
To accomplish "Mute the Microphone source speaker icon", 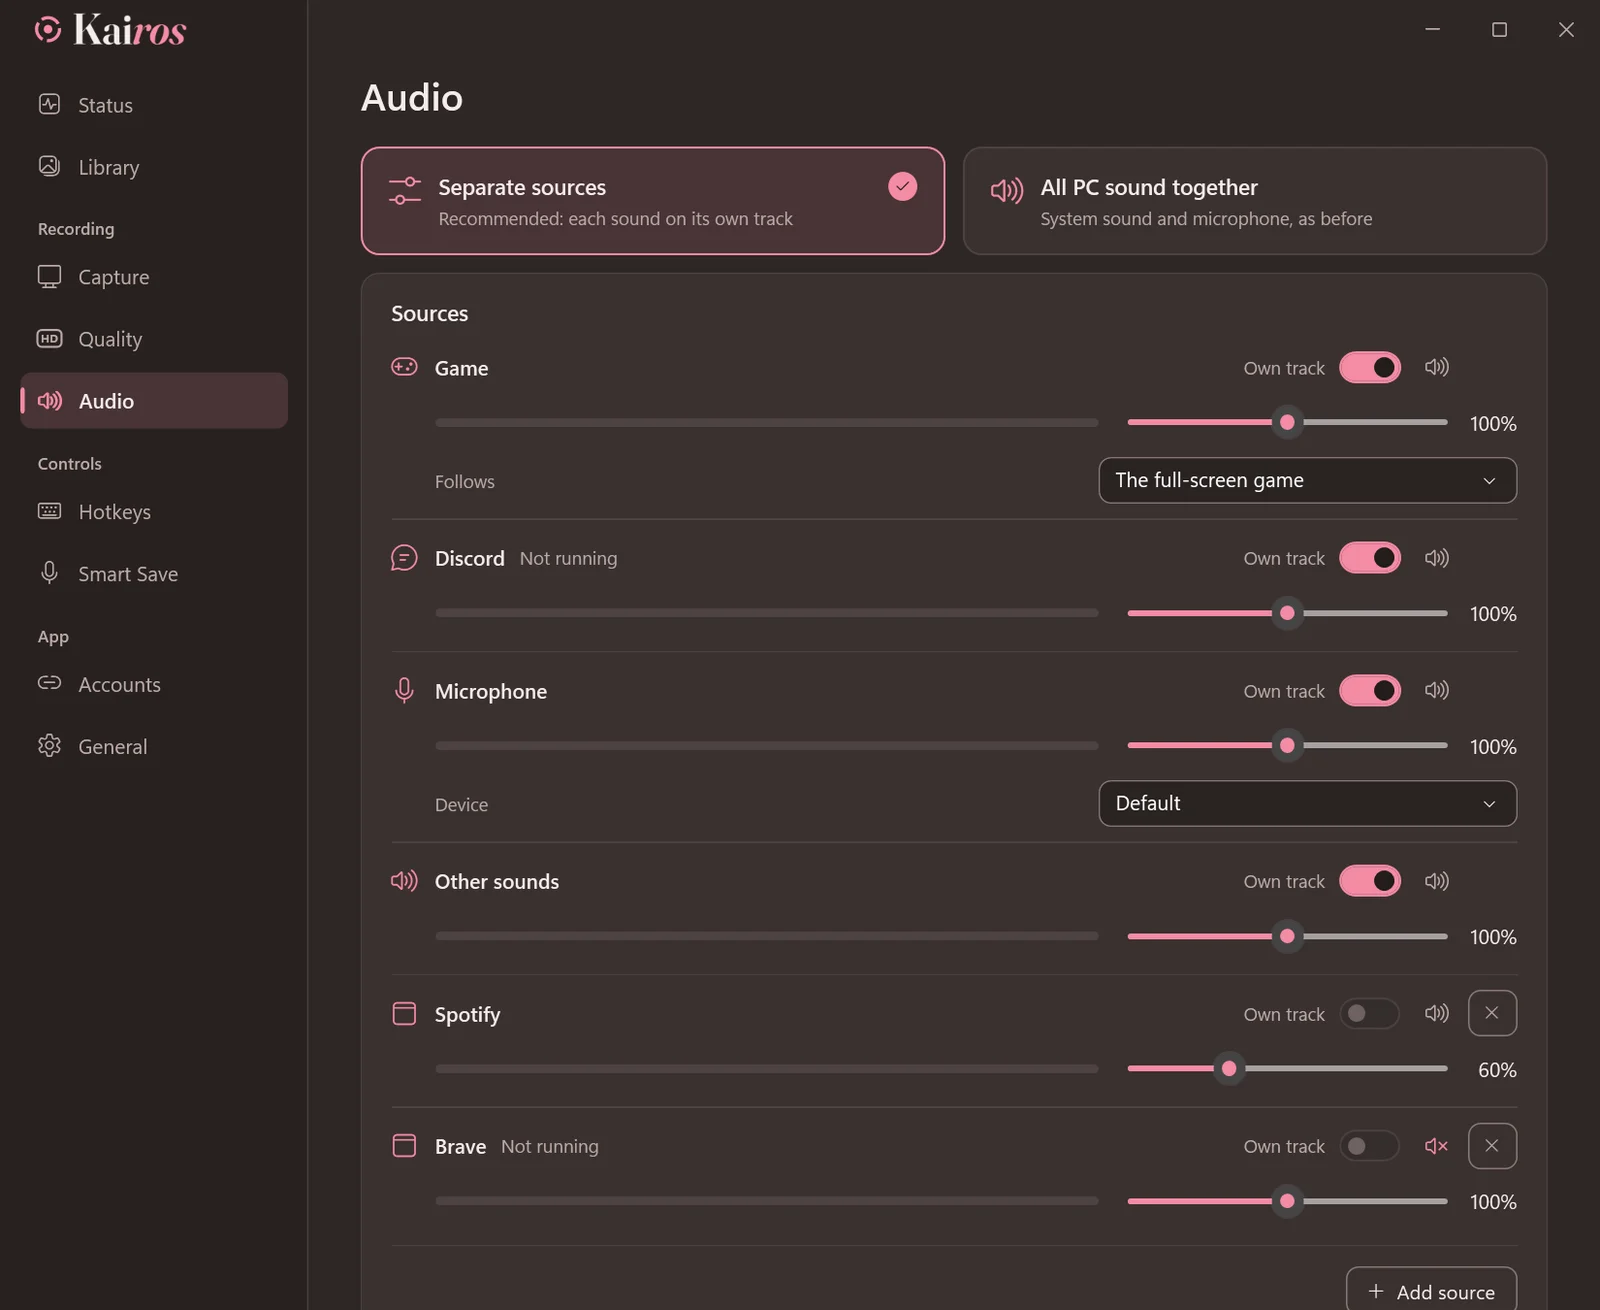I will (1437, 690).
